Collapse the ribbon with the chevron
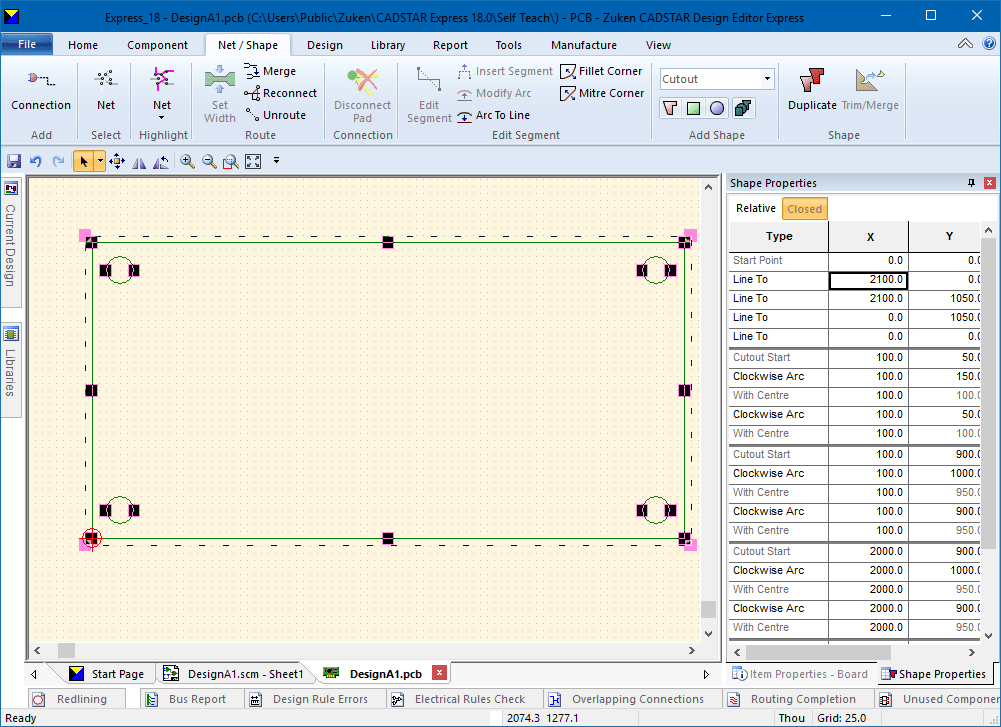Viewport: 1001px width, 727px height. coord(965,43)
